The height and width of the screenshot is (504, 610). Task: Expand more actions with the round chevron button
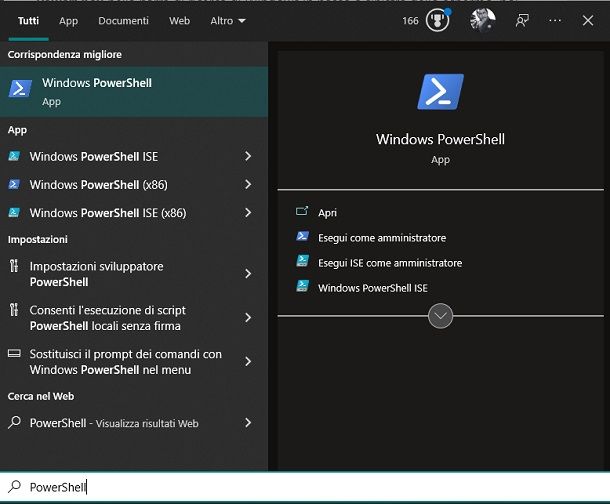pyautogui.click(x=440, y=316)
